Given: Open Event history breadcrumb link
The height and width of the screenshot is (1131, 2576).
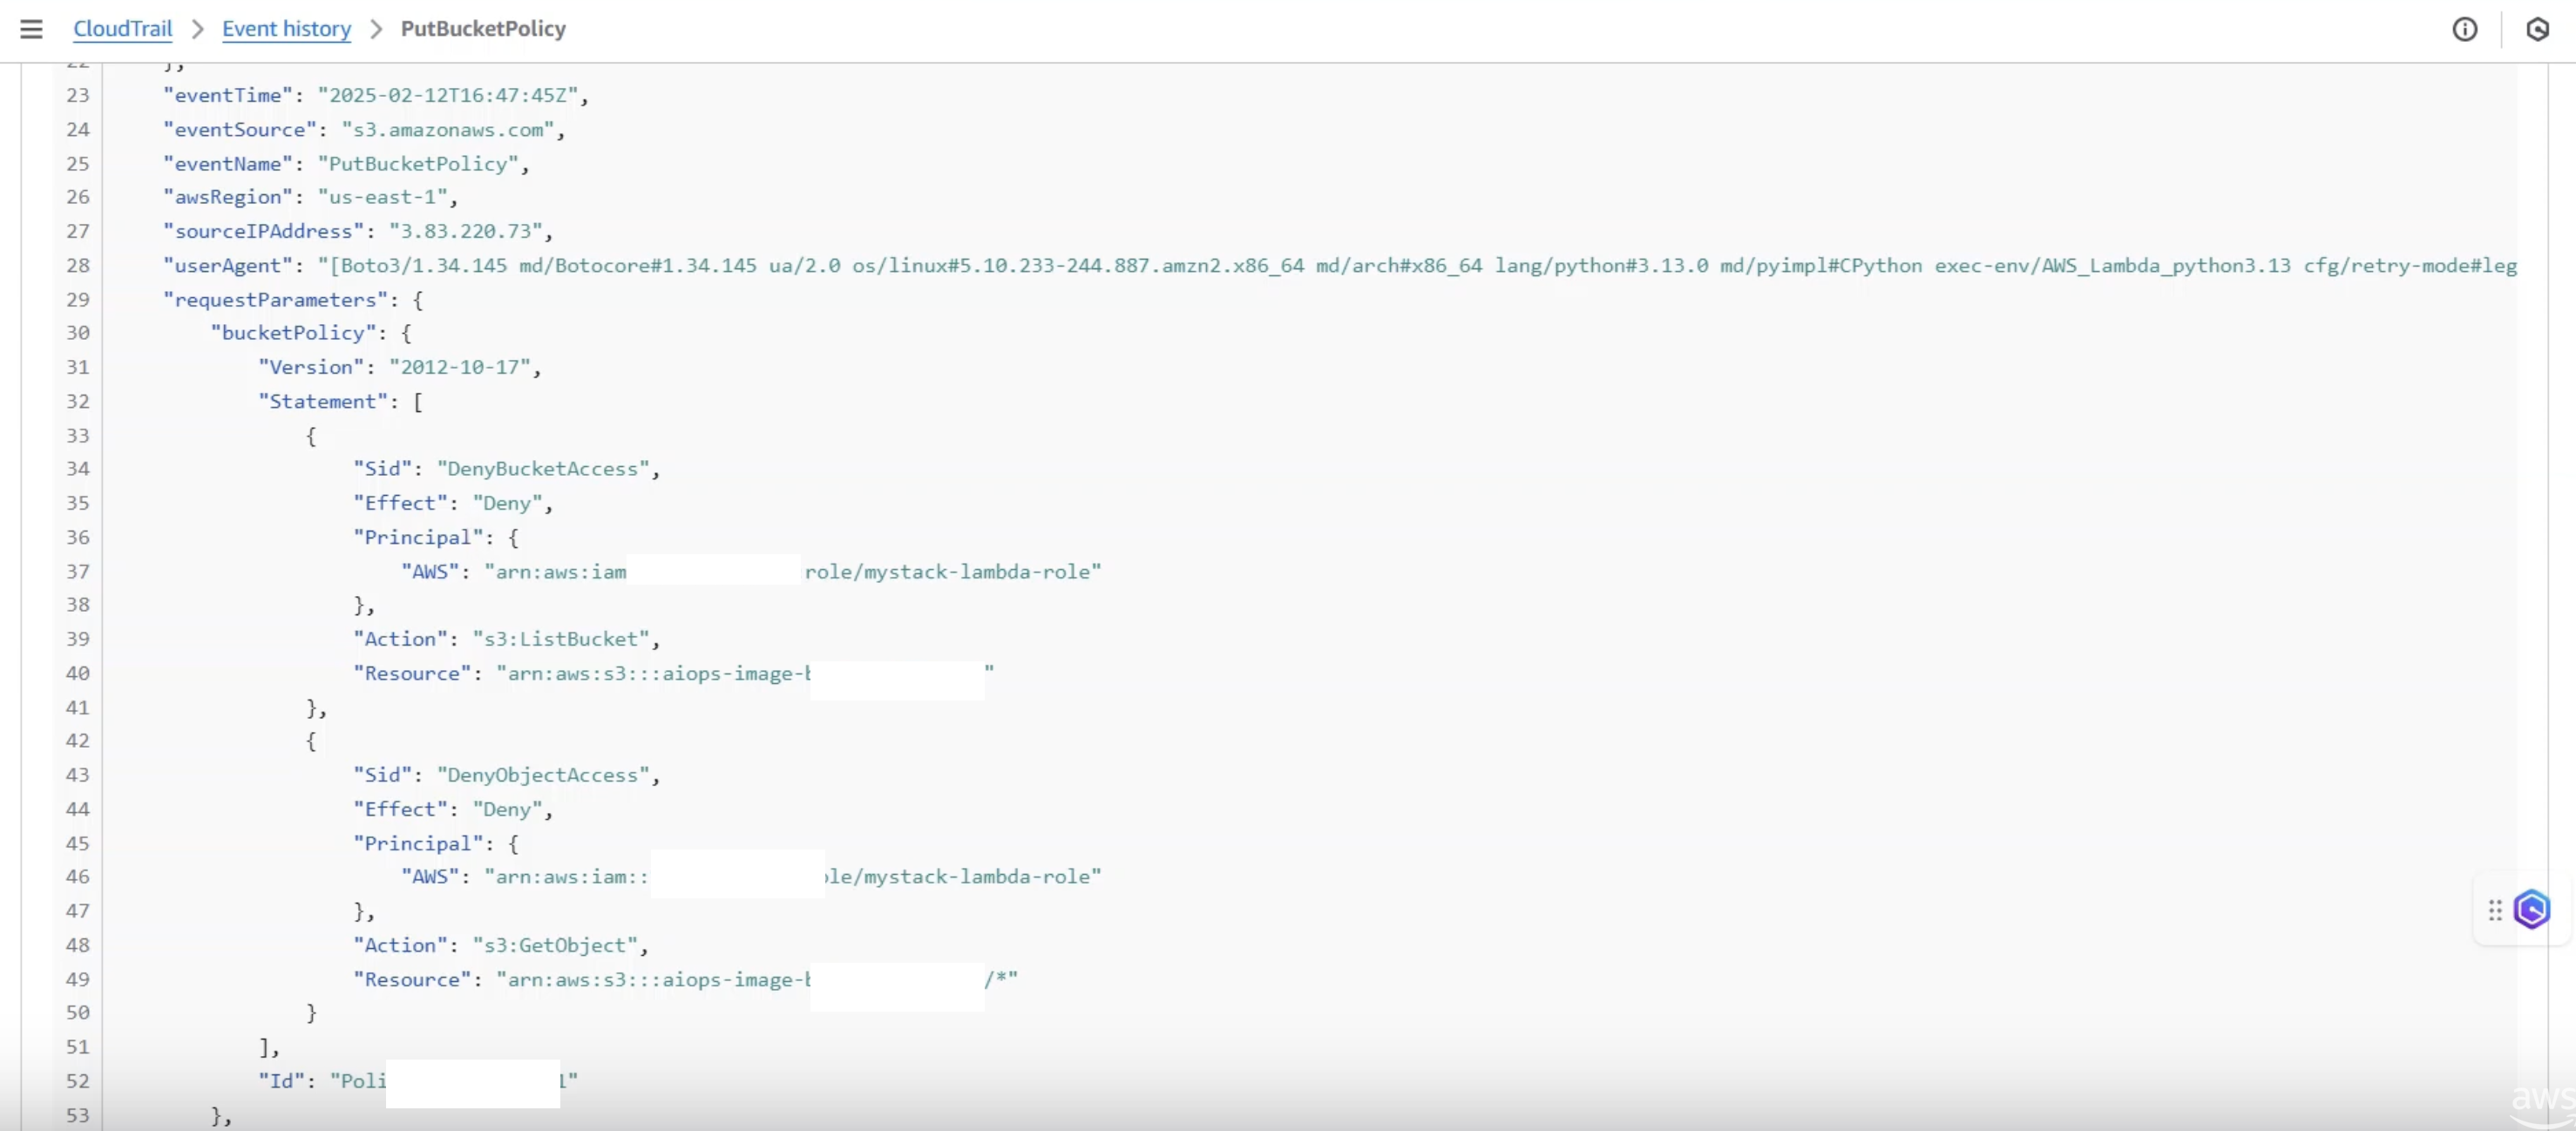Looking at the screenshot, I should point(286,29).
